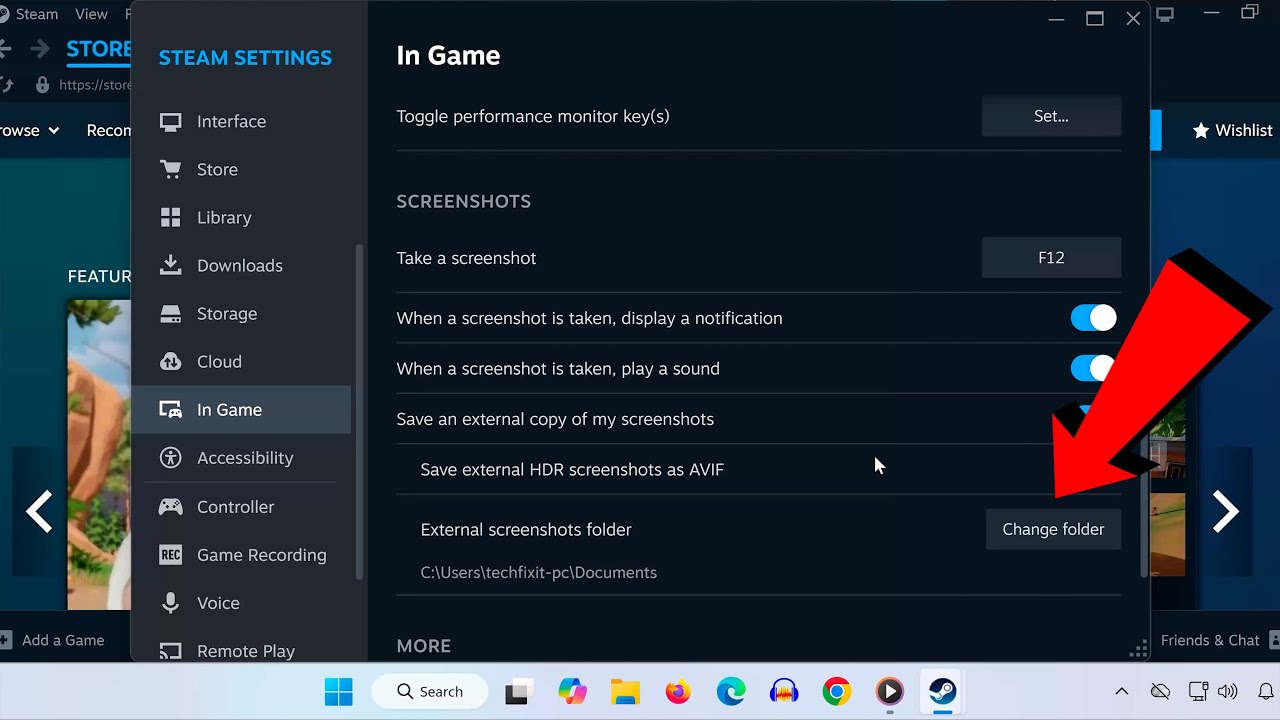Screen dimensions: 1280x720
Task: Go to Downloads settings
Action: click(x=241, y=265)
